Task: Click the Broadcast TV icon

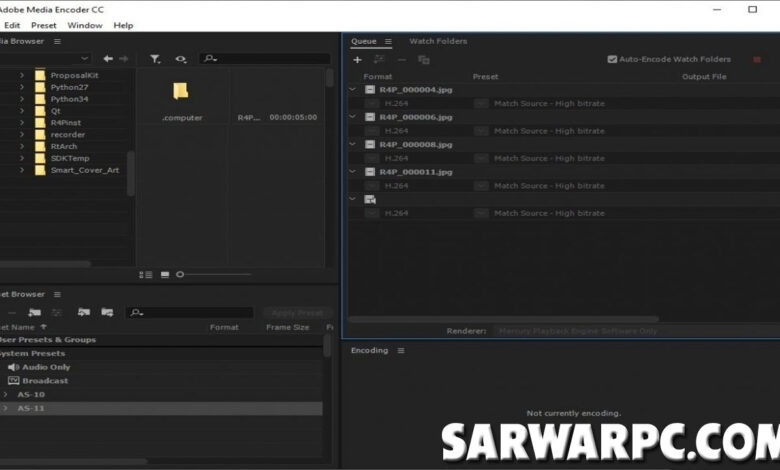Action: pos(13,381)
